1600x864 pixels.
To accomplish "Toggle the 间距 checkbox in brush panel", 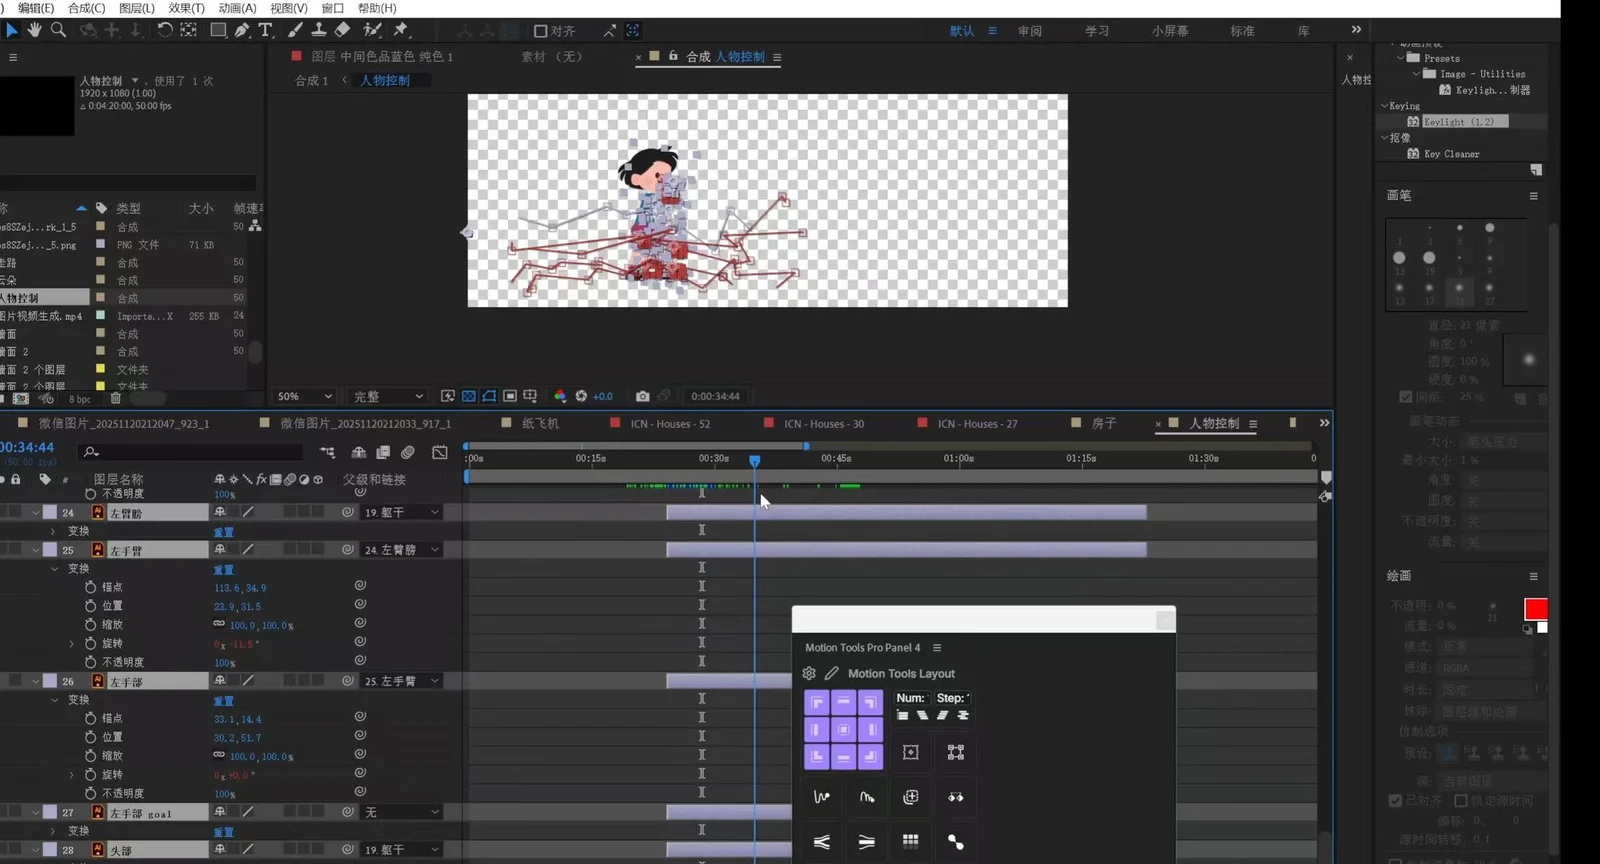I will (1406, 397).
